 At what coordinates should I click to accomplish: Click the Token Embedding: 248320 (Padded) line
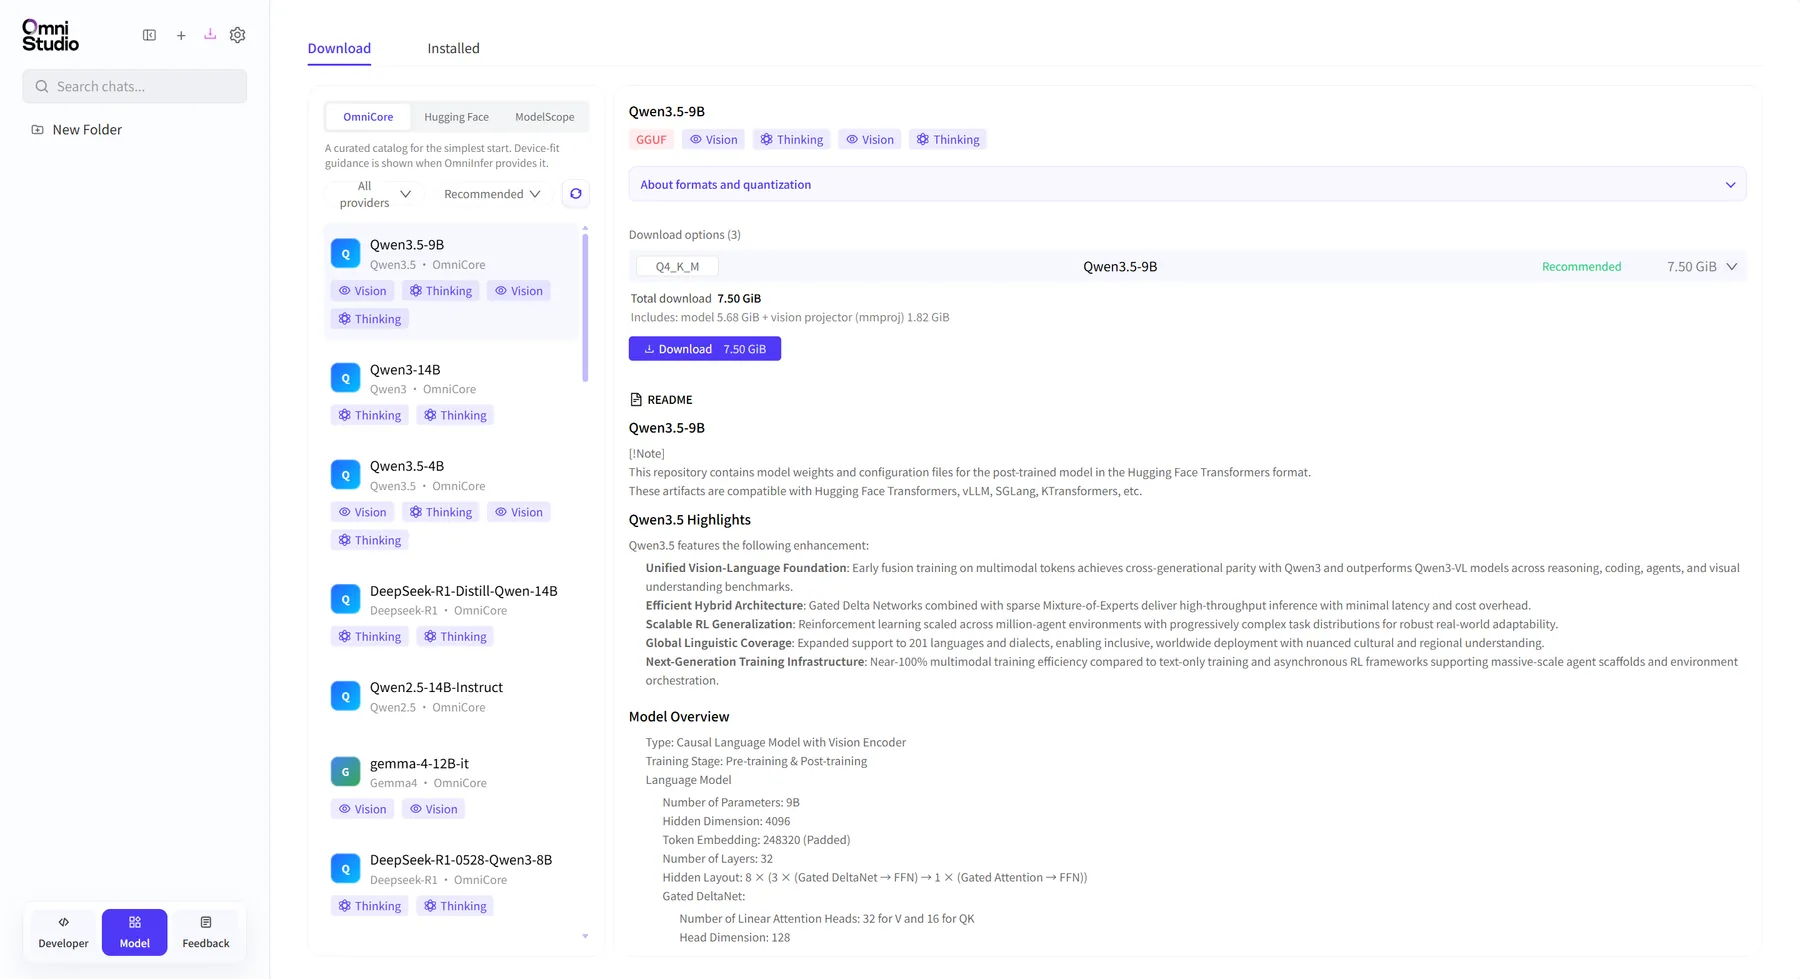click(756, 840)
